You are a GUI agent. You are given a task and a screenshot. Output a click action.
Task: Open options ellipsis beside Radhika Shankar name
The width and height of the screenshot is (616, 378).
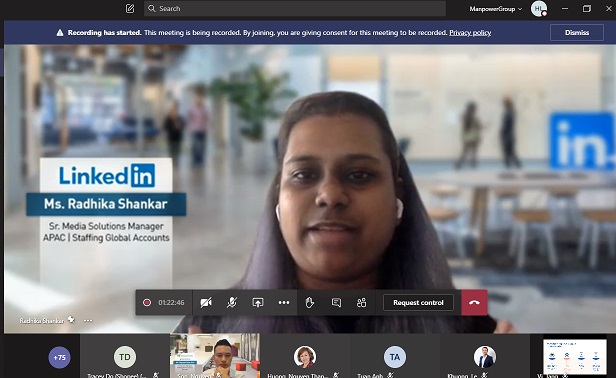pyautogui.click(x=88, y=321)
